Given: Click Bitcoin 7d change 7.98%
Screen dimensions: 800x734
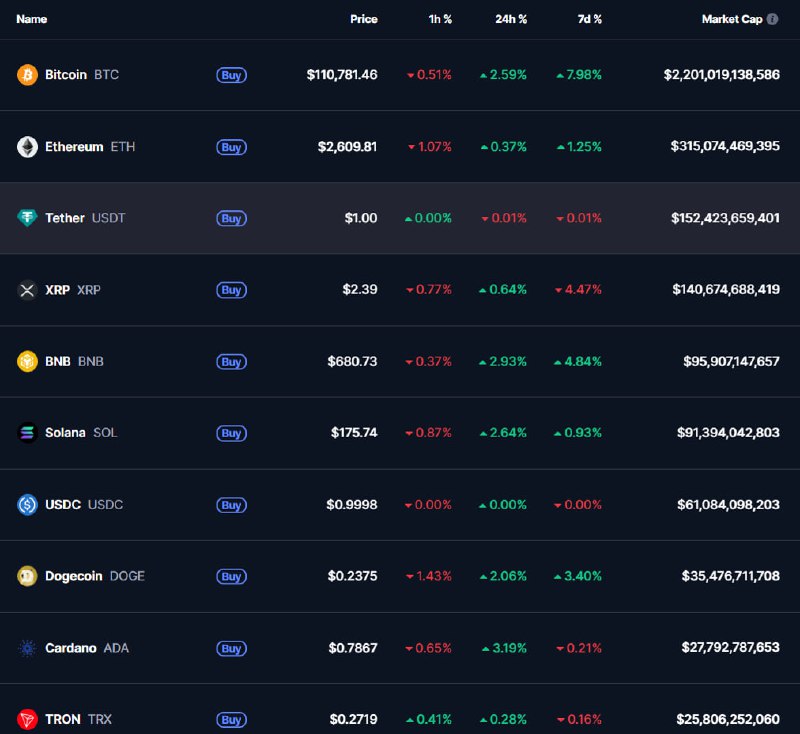Looking at the screenshot, I should pyautogui.click(x=579, y=75).
